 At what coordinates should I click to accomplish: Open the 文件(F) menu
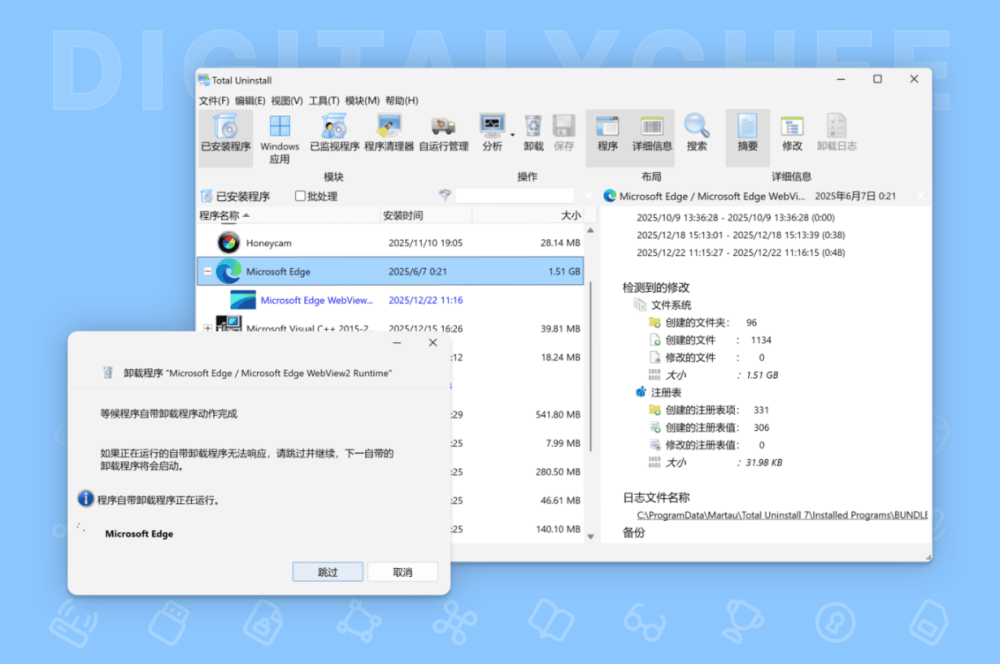point(214,101)
